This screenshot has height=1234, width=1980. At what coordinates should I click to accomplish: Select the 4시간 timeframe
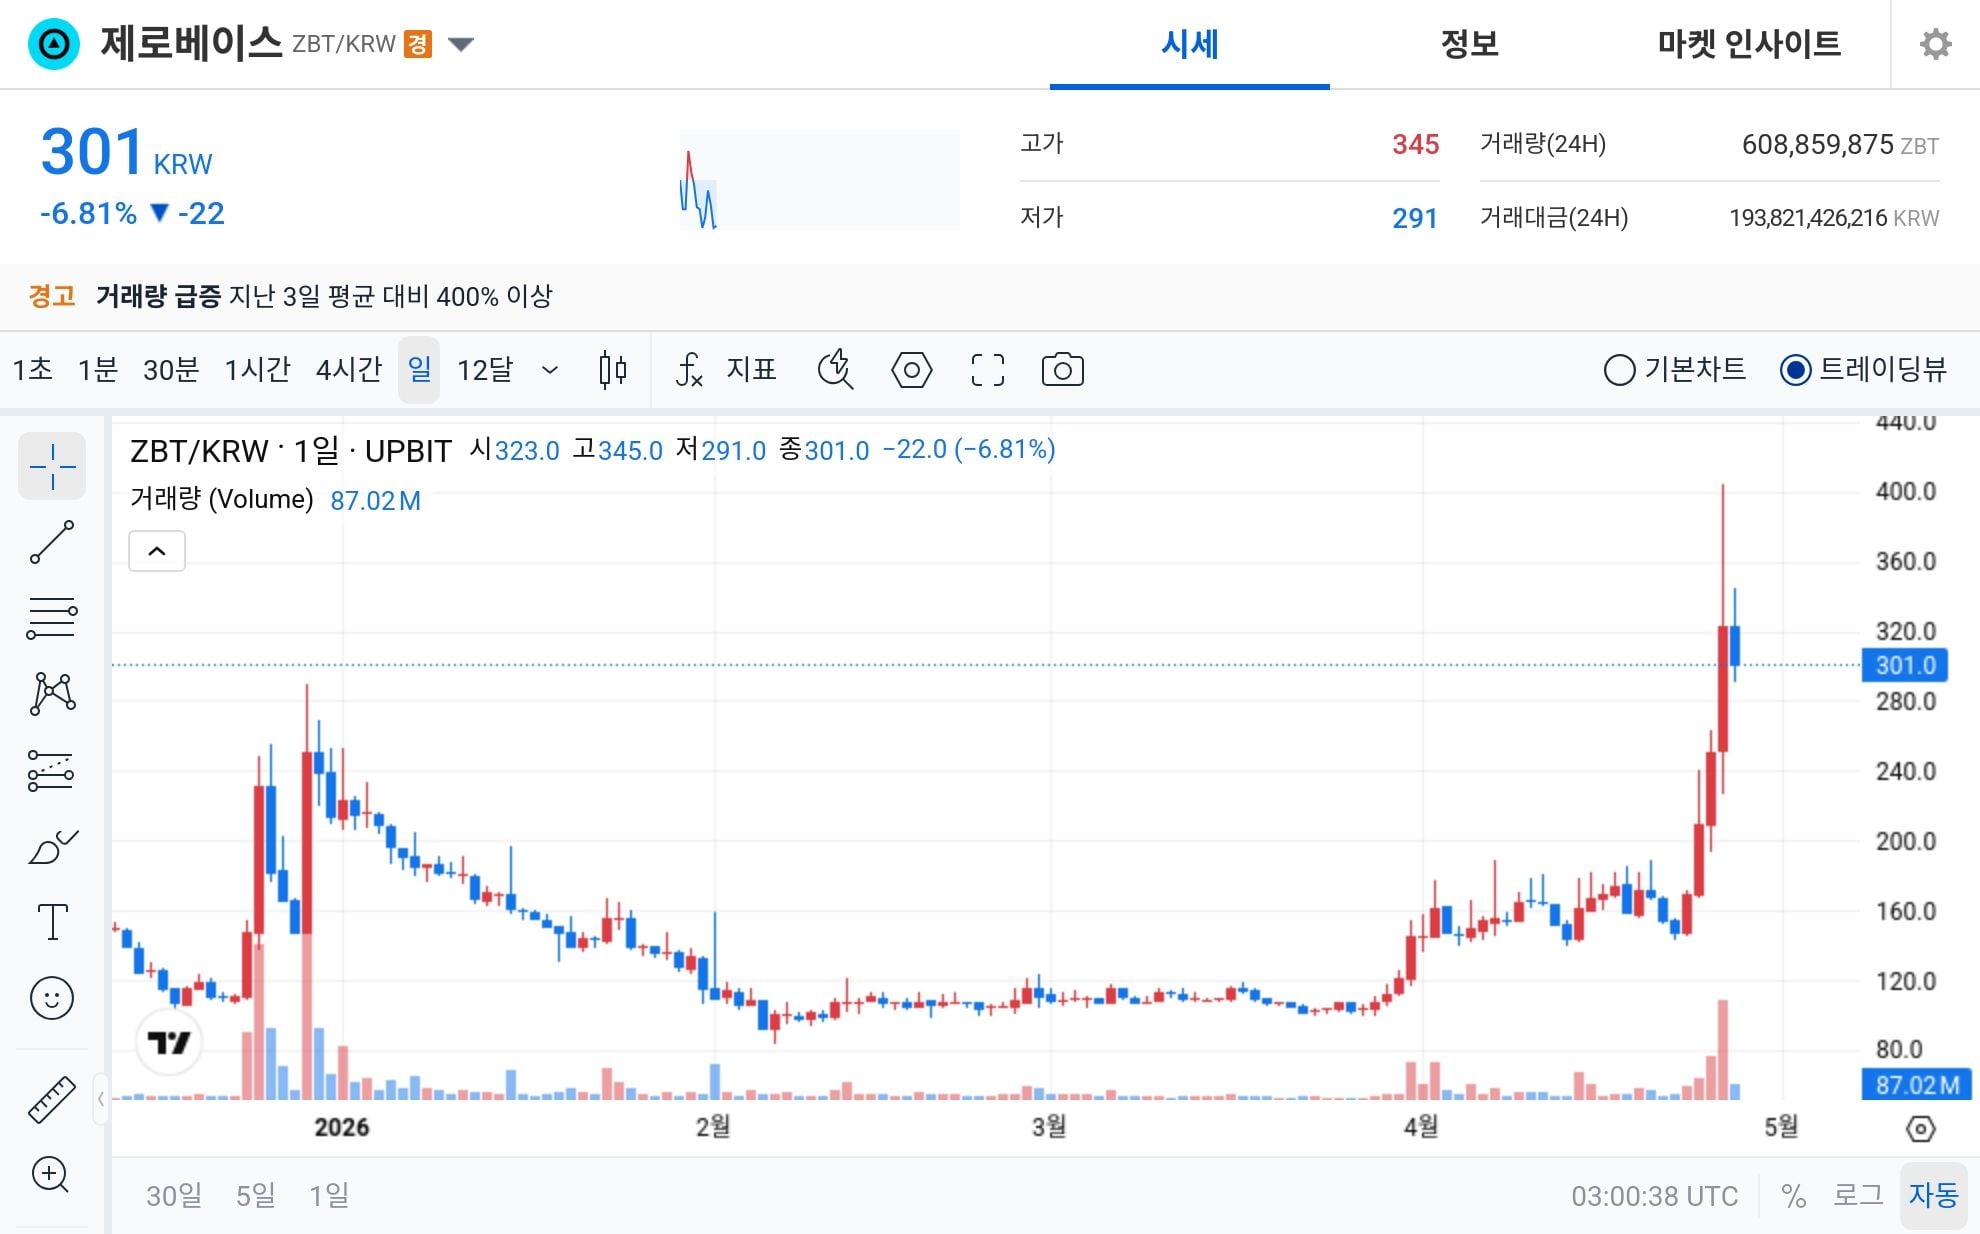point(347,369)
